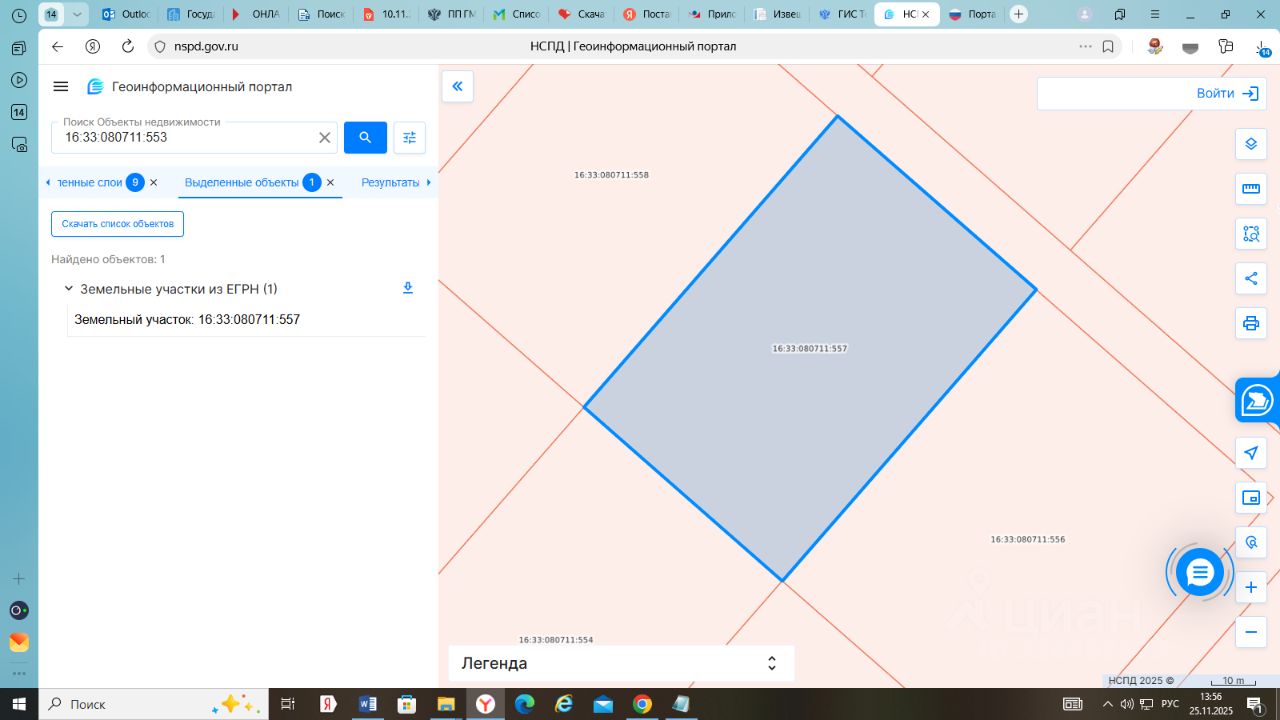Zoom out on the map
Viewport: 1280px width, 720px height.
[1251, 633]
